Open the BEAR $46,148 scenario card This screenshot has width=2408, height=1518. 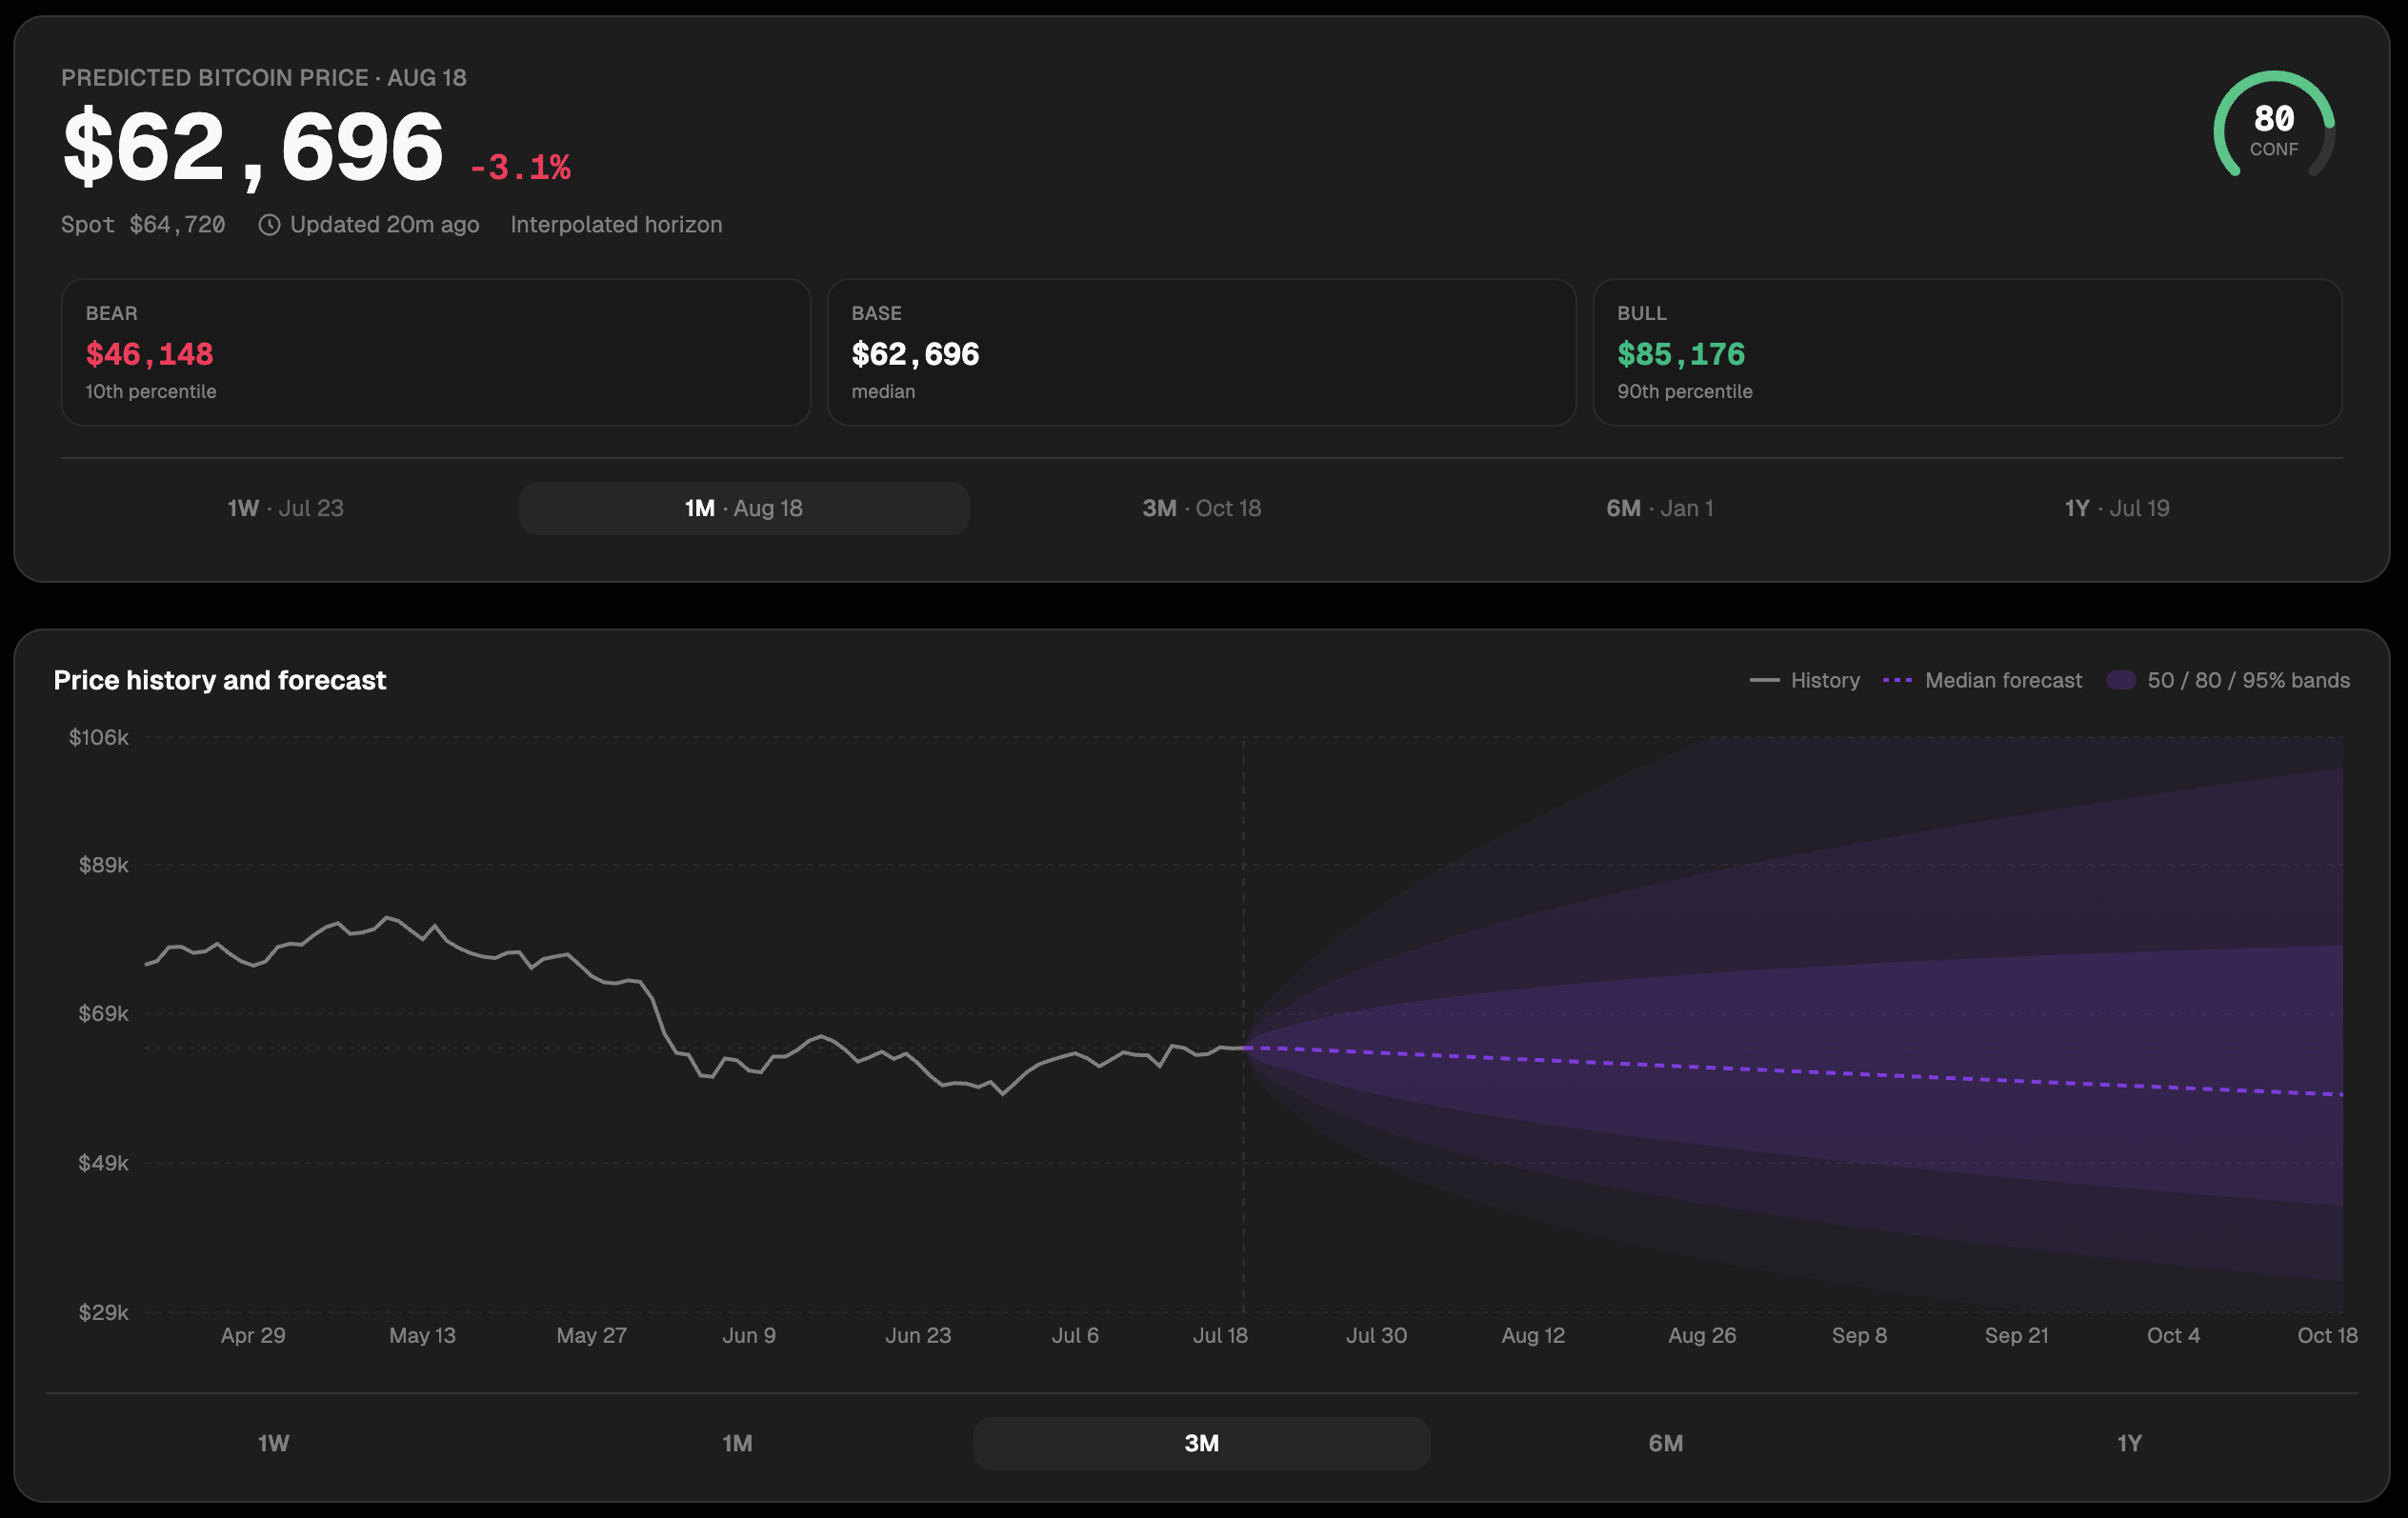436,352
